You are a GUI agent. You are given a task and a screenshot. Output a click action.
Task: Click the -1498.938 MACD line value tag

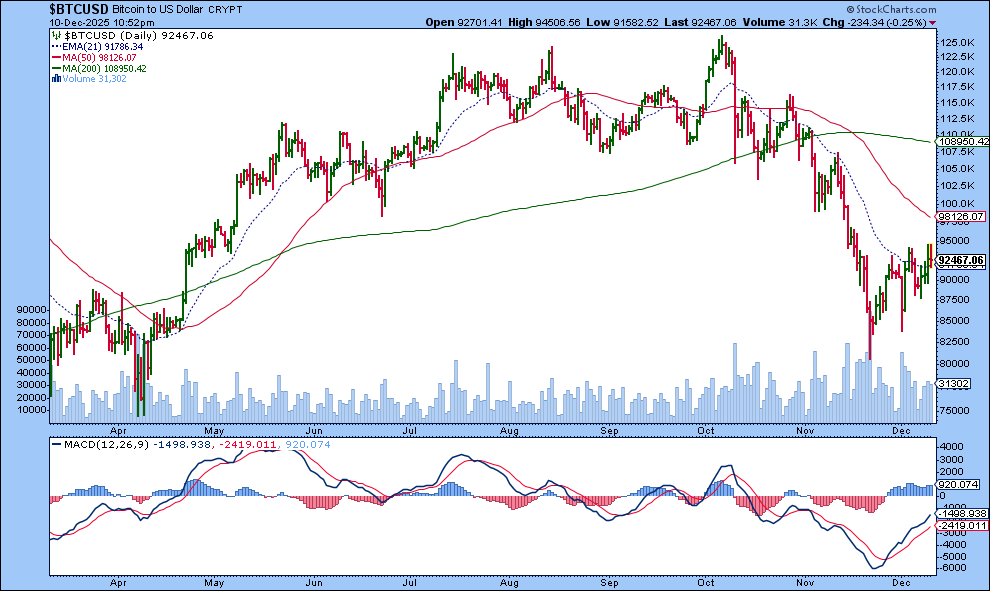(960, 513)
